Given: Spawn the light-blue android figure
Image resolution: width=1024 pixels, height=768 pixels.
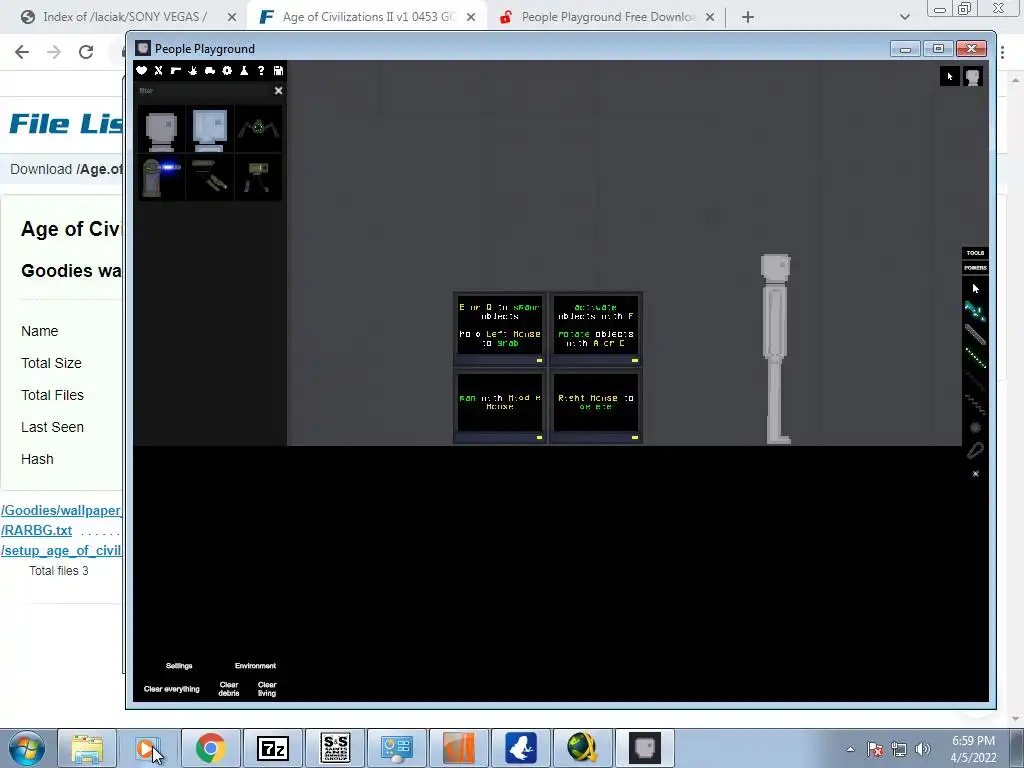Looking at the screenshot, I should (210, 129).
